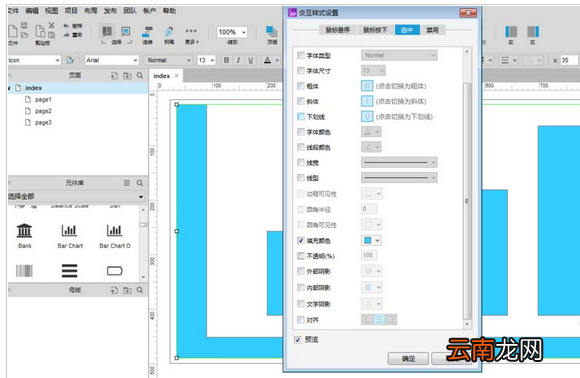Add a new master in 母版 panel
Image resolution: width=580 pixels, height=378 pixels.
coord(114,290)
